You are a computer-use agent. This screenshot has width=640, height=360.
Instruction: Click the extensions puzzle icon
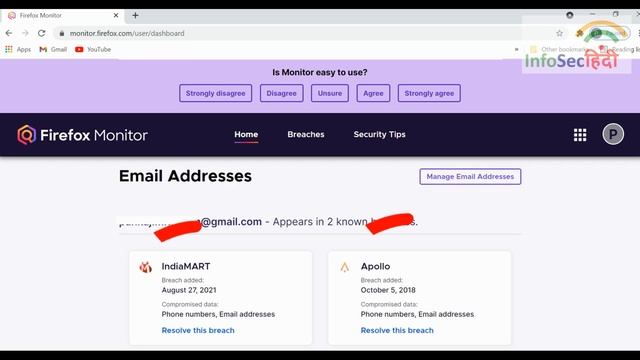579,33
